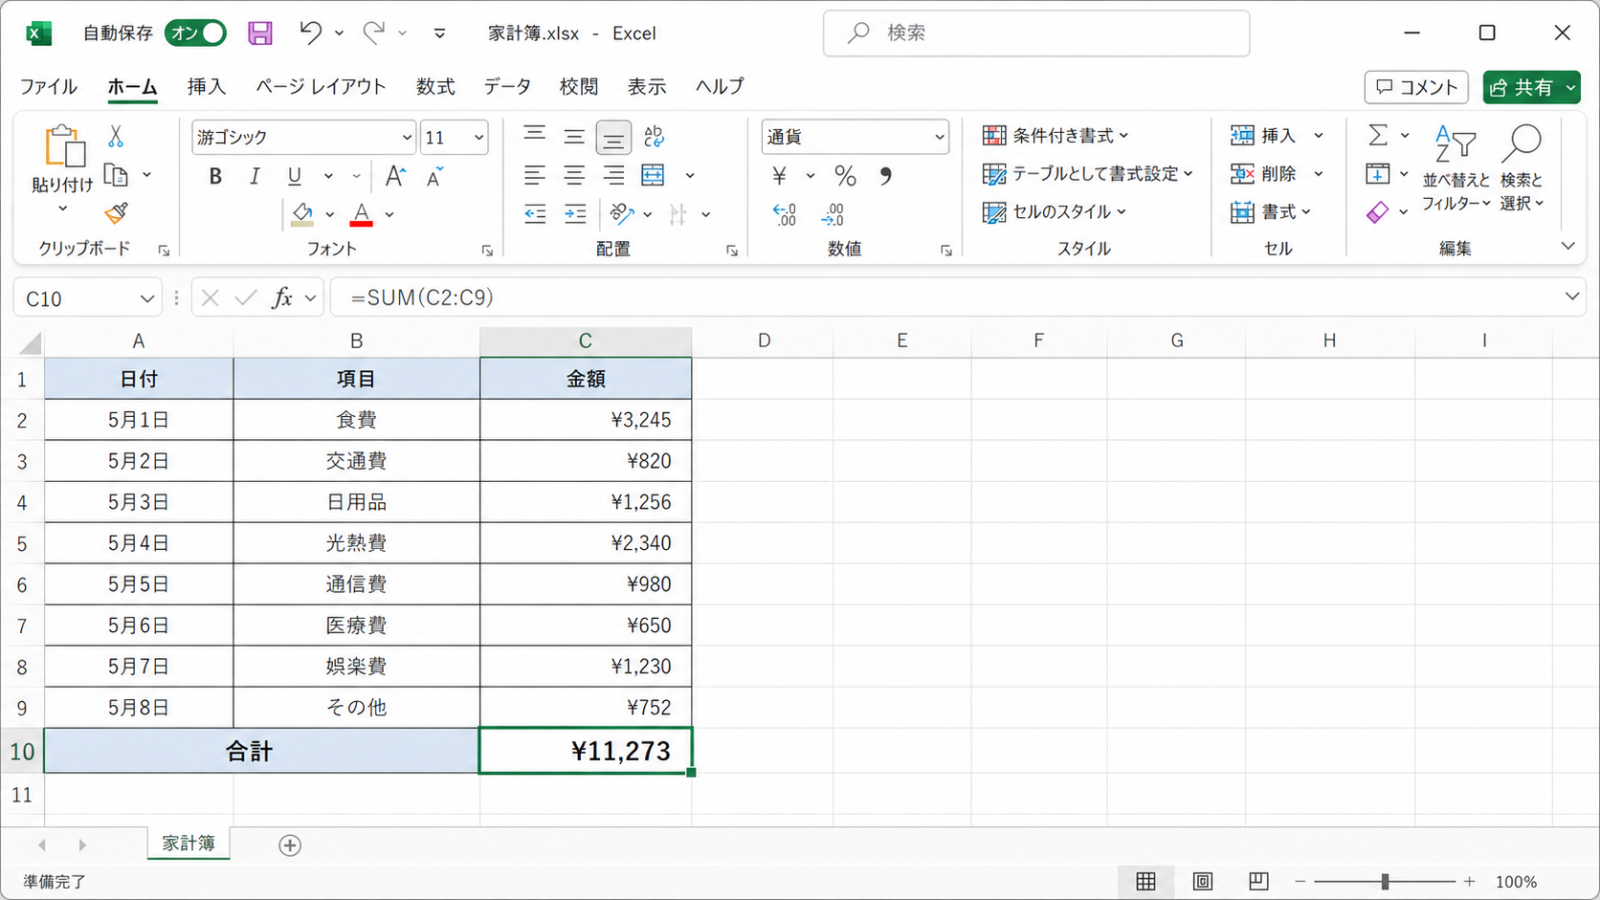
Task: Open the font size dropdown
Action: (479, 137)
